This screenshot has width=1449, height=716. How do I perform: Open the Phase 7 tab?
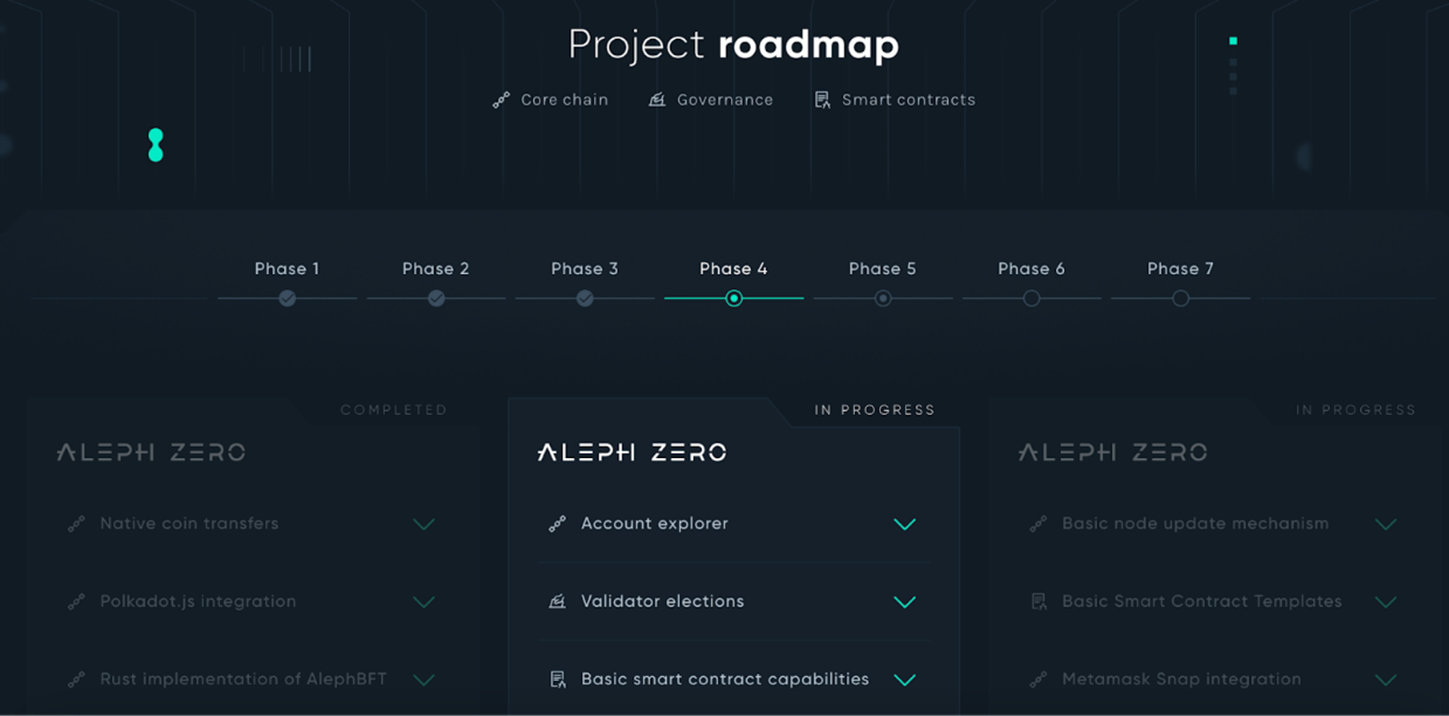tap(1180, 269)
